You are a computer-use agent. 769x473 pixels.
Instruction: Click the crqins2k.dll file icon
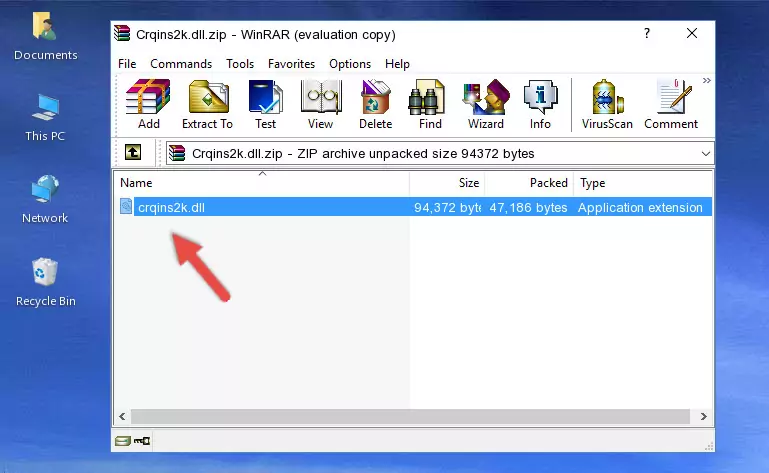click(x=126, y=207)
